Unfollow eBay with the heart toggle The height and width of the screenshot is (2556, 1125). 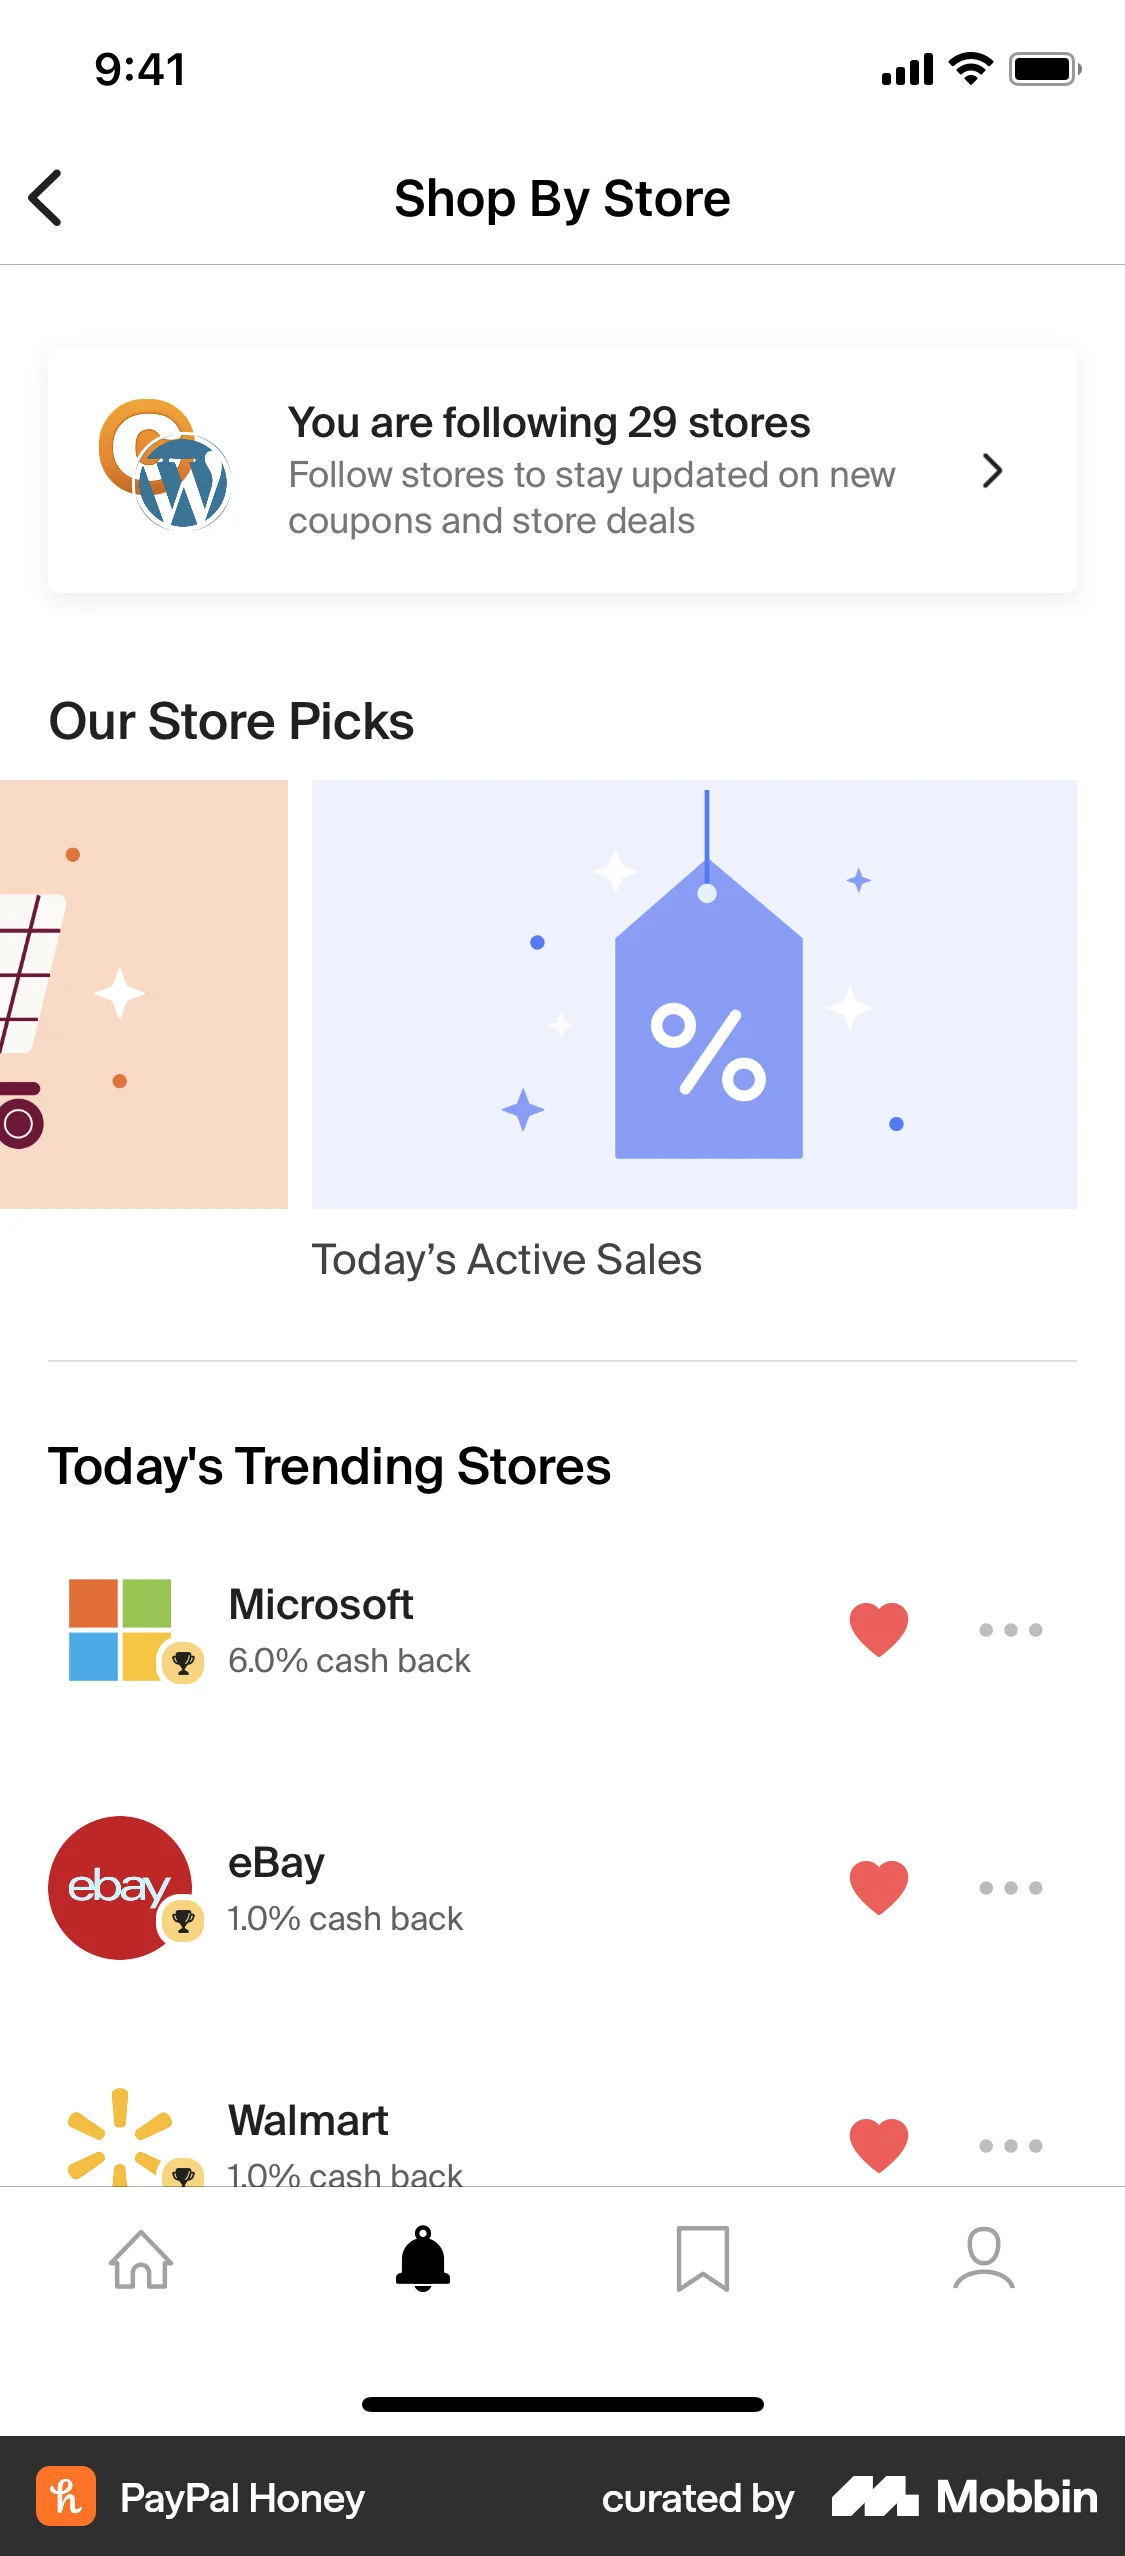pos(879,1887)
